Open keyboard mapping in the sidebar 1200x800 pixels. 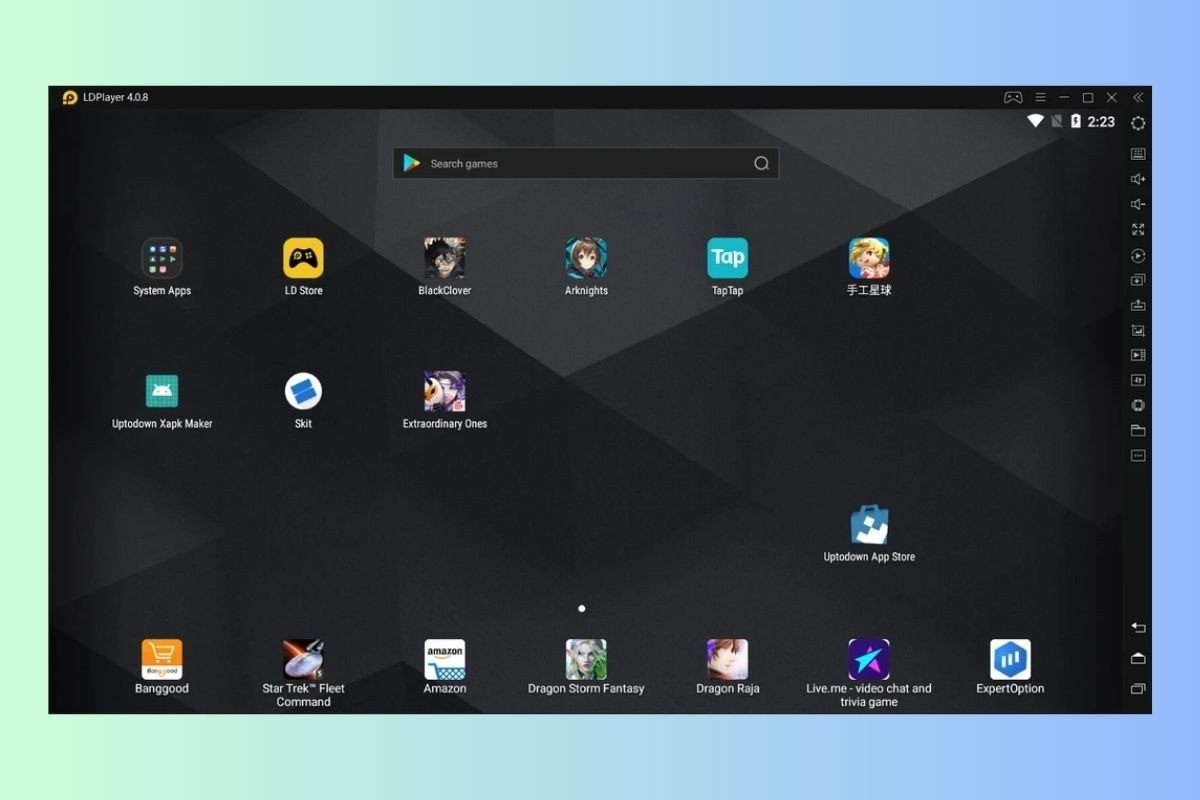point(1138,154)
